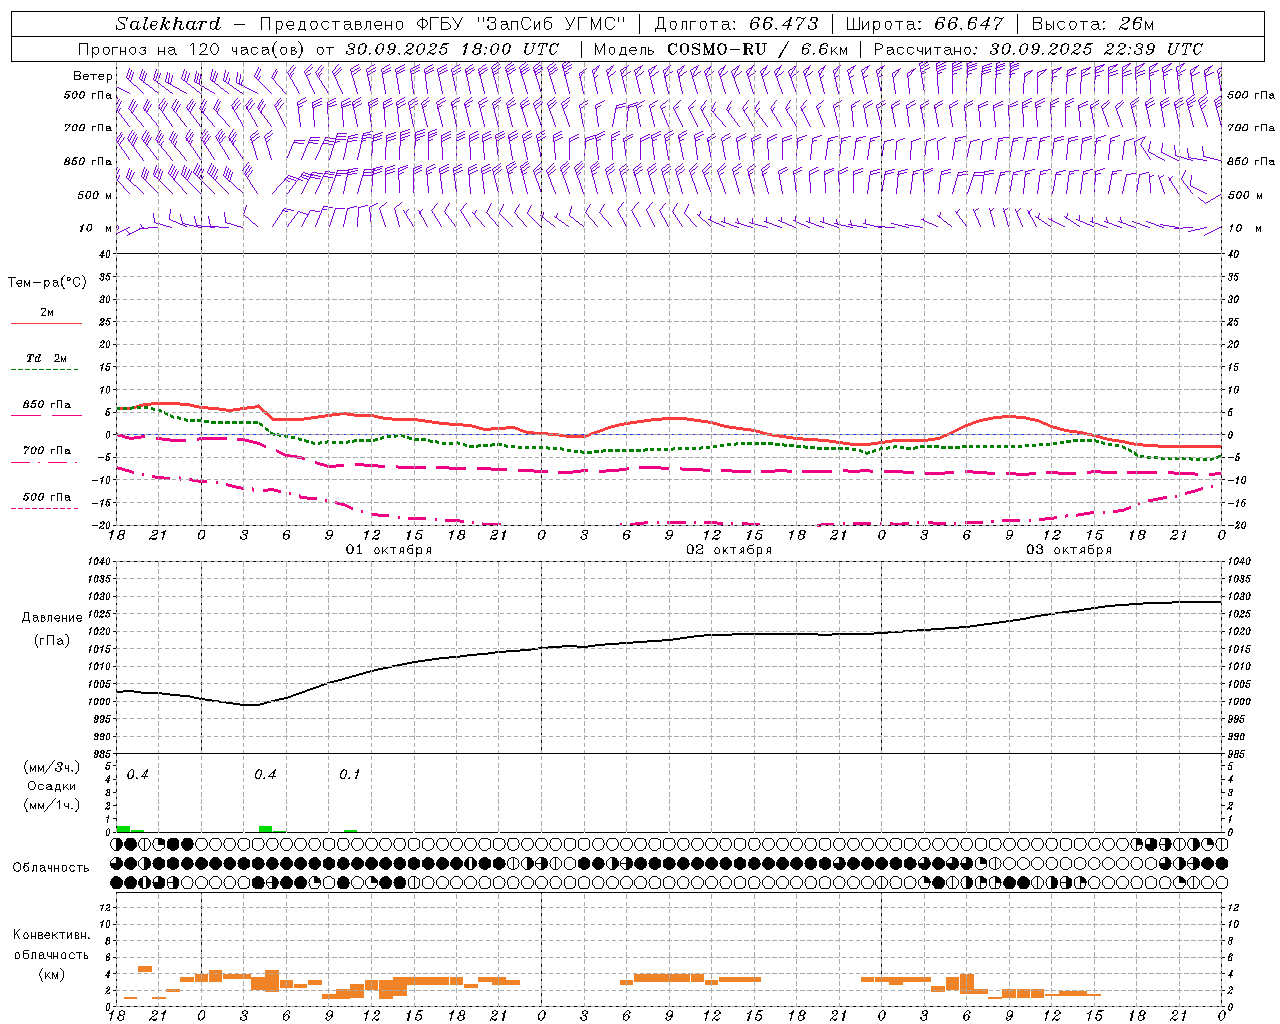The width and height of the screenshot is (1280, 1024).
Task: Click the '02 октября' date label
Action: [x=729, y=550]
